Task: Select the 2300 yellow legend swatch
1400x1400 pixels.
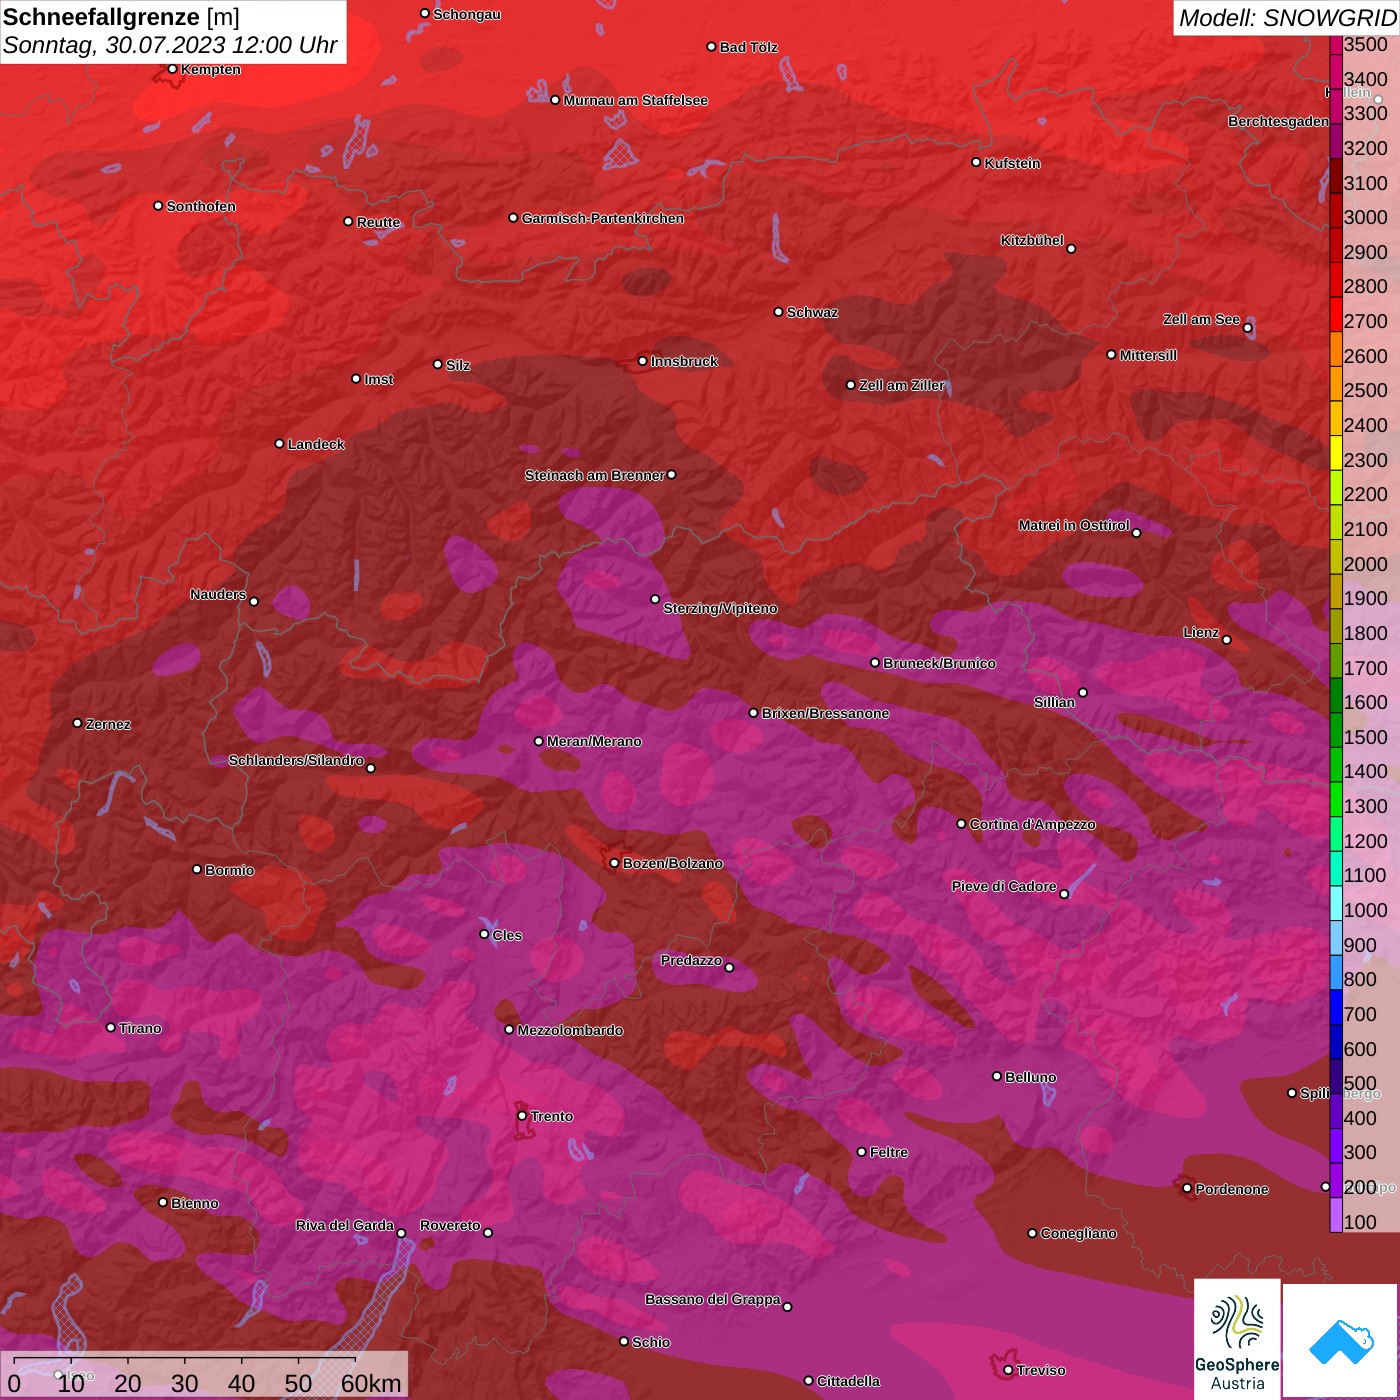Action: pos(1336,452)
